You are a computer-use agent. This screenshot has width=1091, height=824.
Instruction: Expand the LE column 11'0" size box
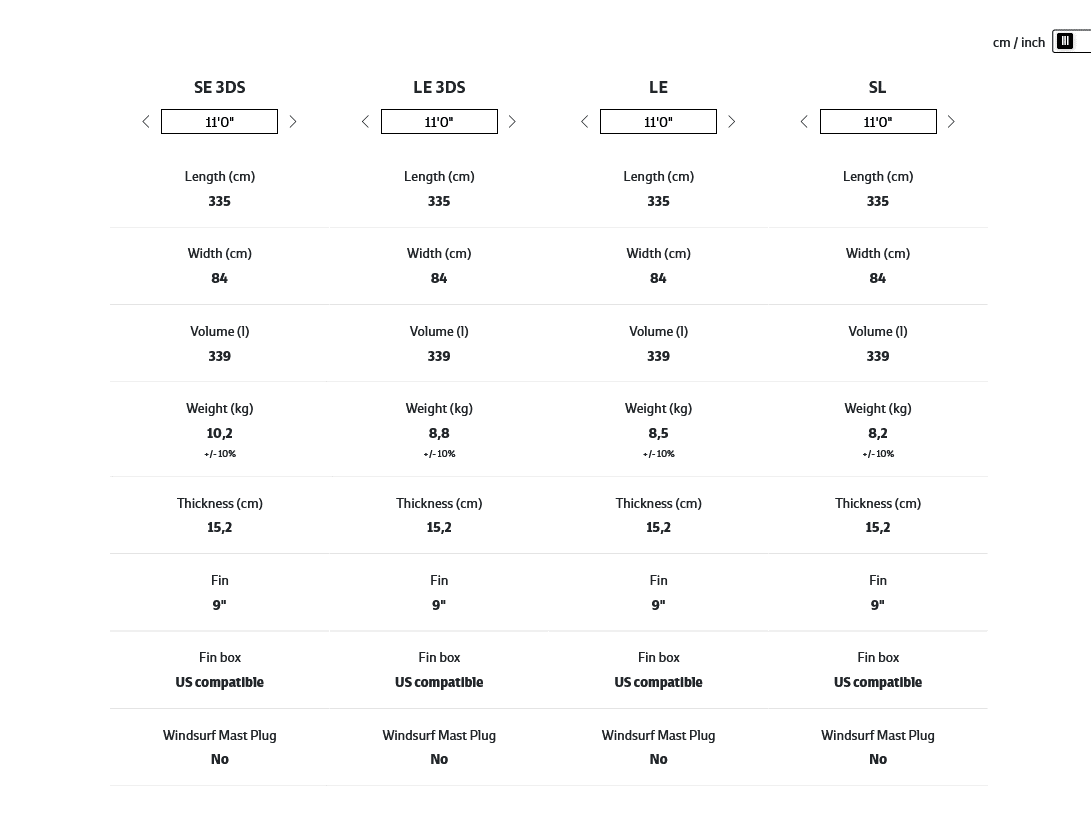point(658,122)
